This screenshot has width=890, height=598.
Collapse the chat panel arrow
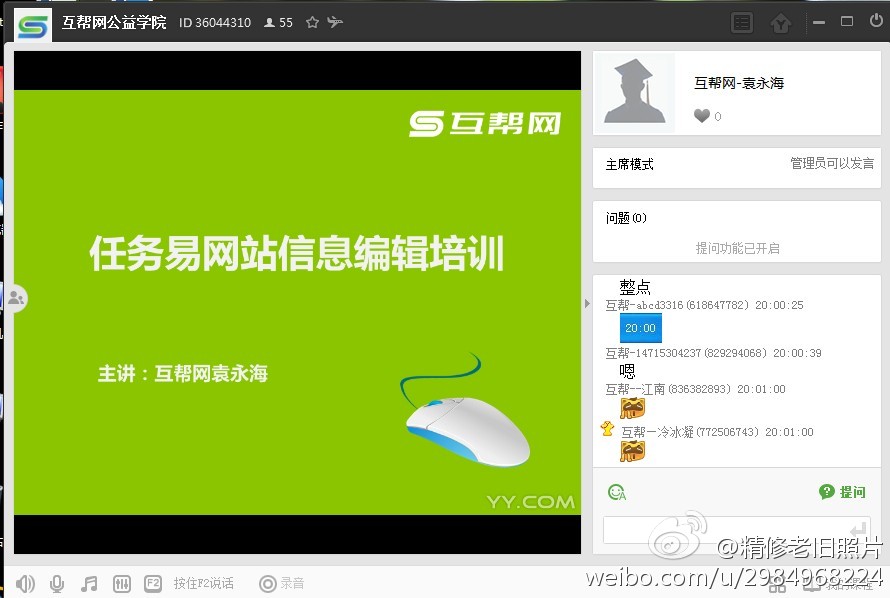point(587,304)
